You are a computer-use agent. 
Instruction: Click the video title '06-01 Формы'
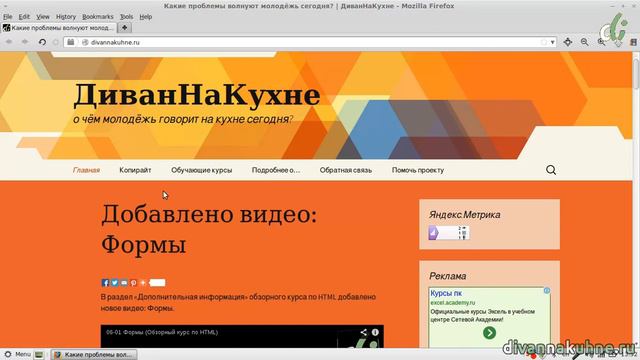click(x=162, y=332)
